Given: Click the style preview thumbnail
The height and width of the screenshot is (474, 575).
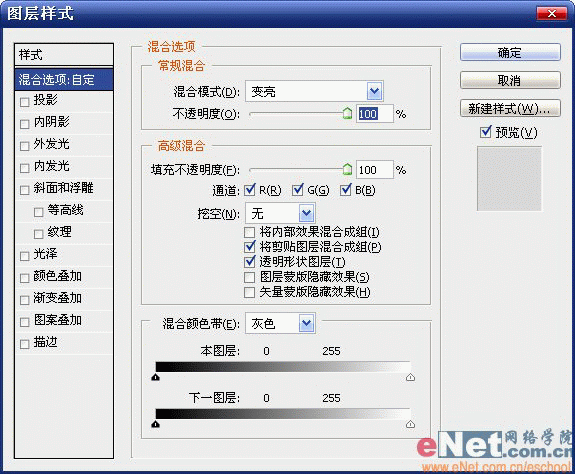Looking at the screenshot, I should 509,179.
